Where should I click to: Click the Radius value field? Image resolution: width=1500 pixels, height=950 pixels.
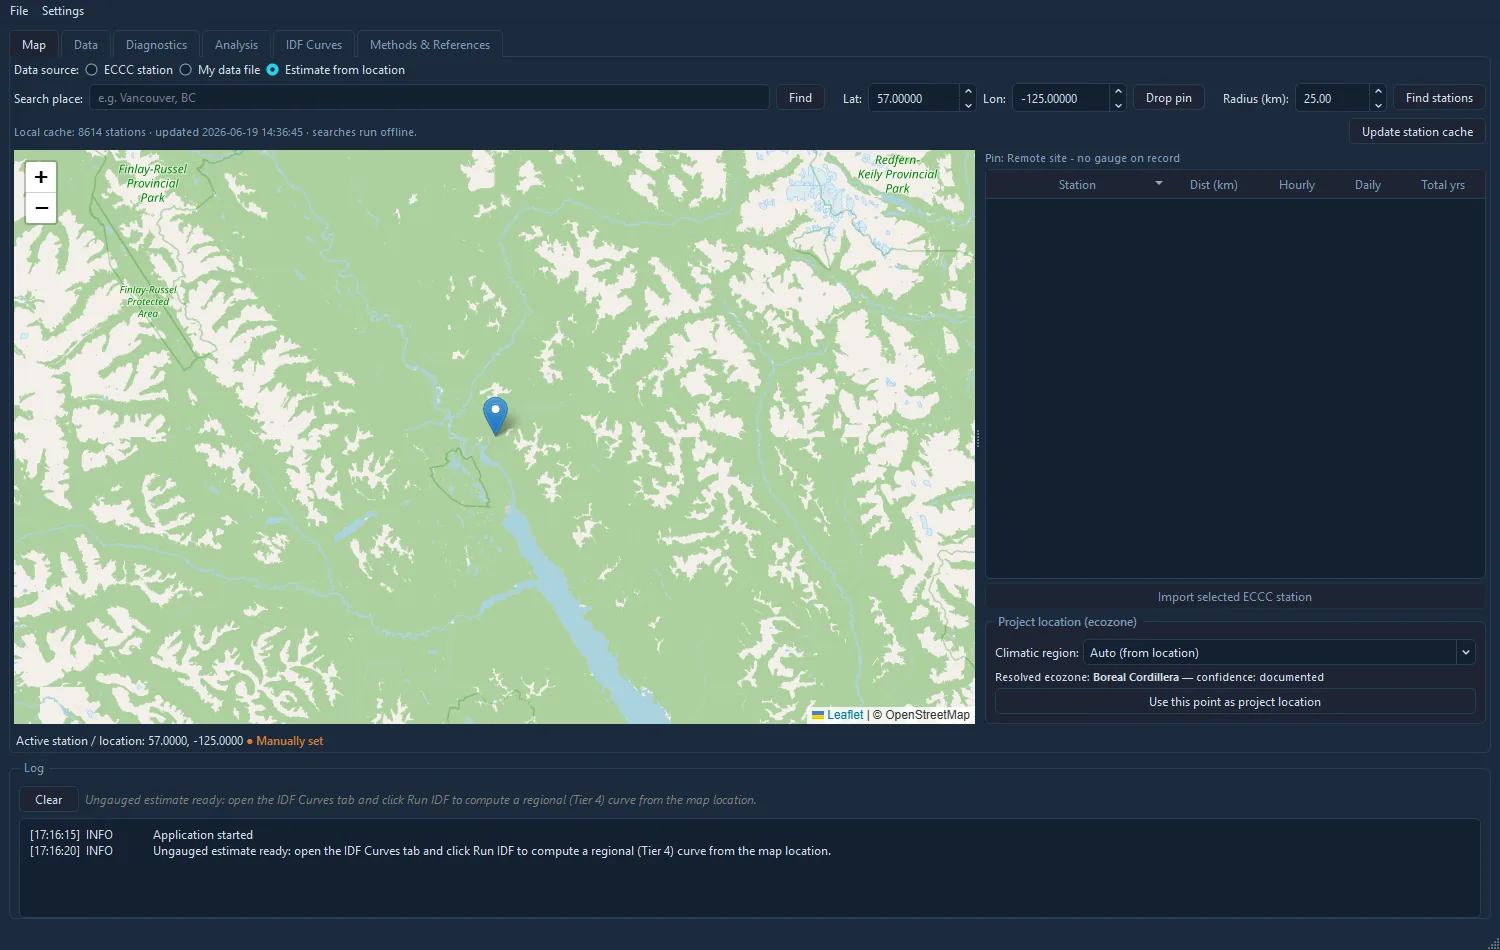pos(1332,98)
